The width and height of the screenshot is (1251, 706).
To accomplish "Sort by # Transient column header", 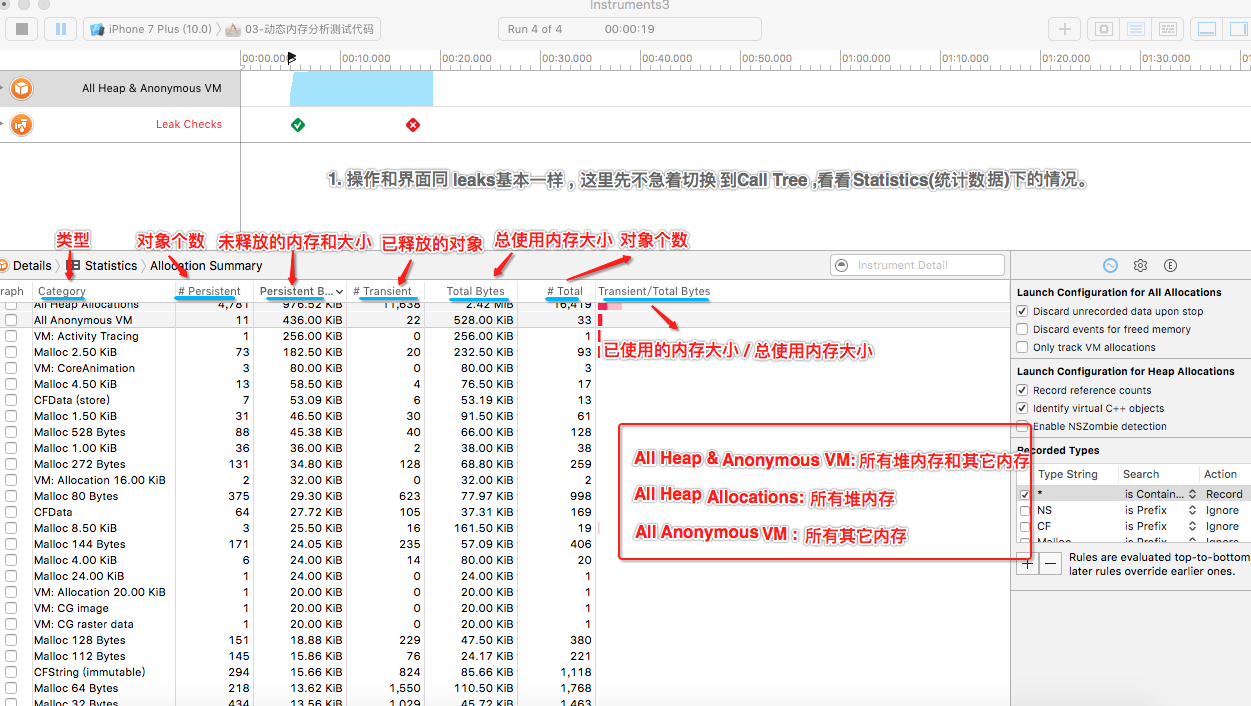I will click(x=386, y=291).
